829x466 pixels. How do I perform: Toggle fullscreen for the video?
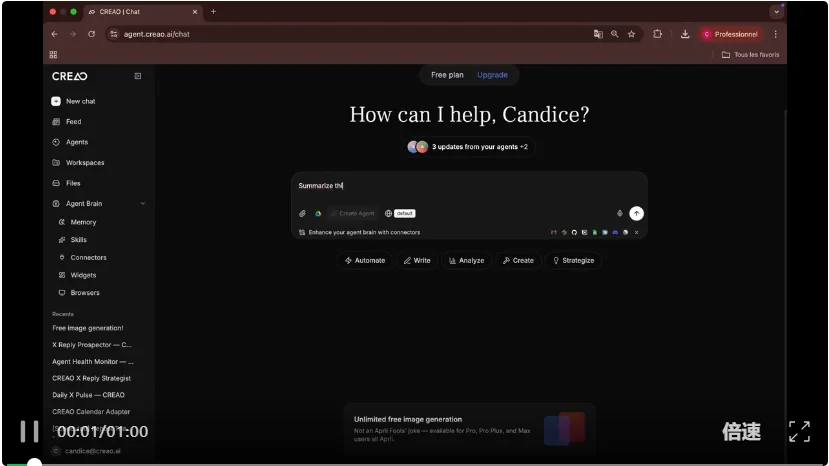tap(799, 431)
